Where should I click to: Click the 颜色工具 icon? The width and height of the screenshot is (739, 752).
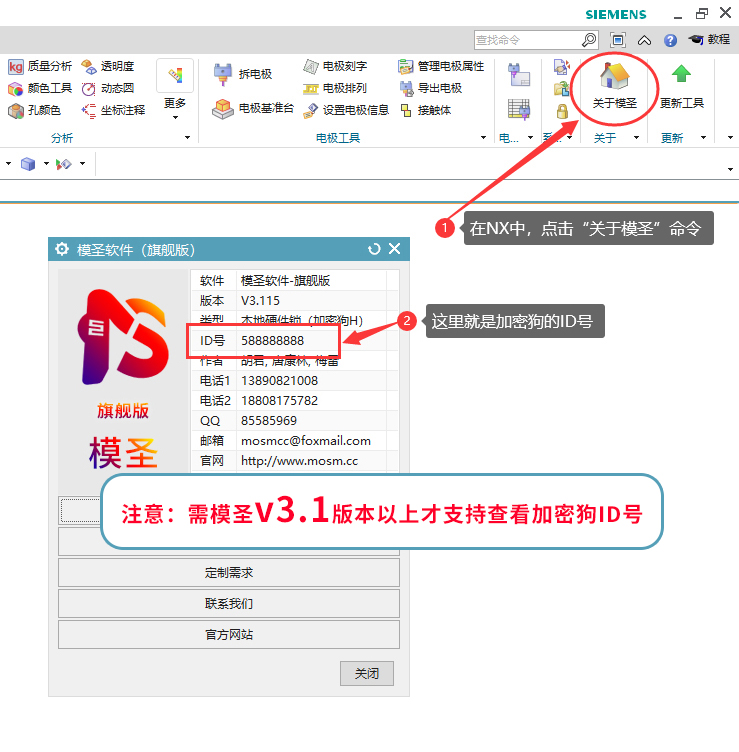(x=40, y=88)
